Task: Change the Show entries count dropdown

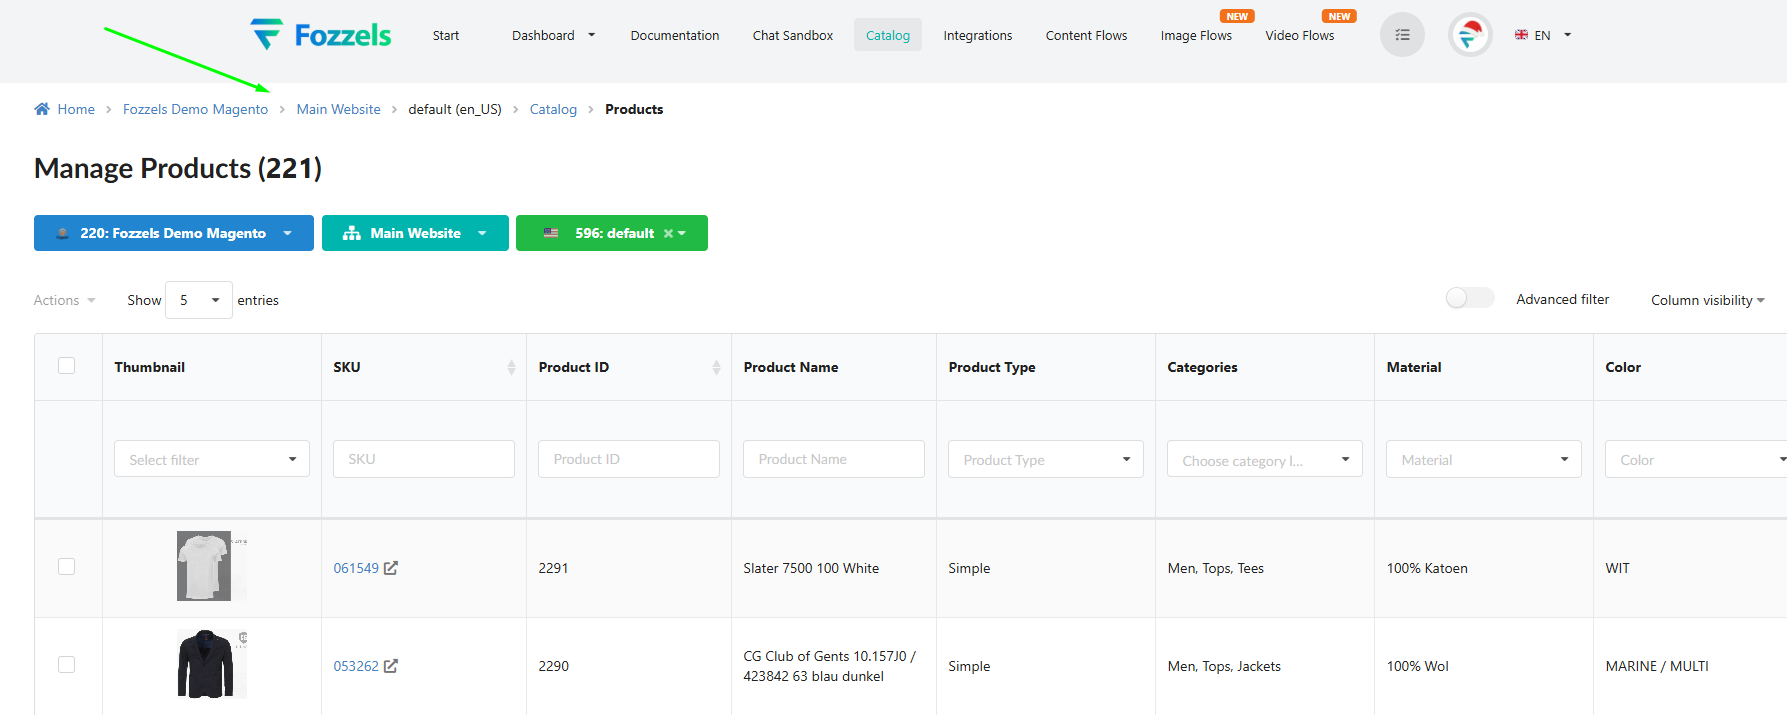Action: click(x=199, y=300)
